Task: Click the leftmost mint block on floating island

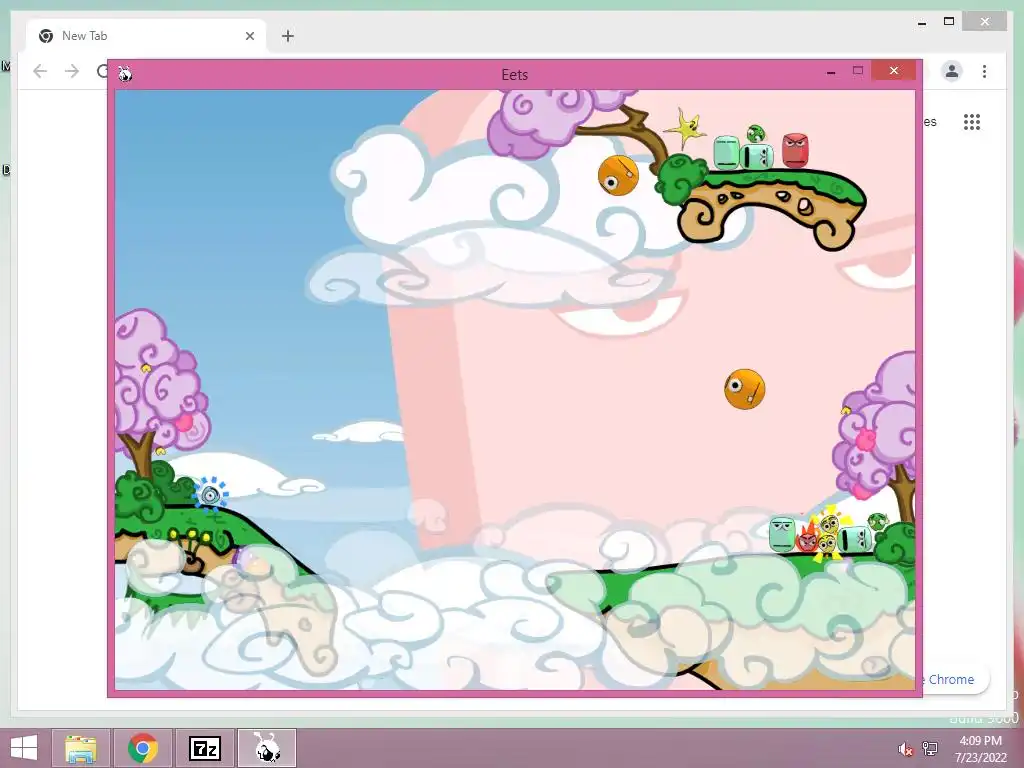Action: click(726, 153)
